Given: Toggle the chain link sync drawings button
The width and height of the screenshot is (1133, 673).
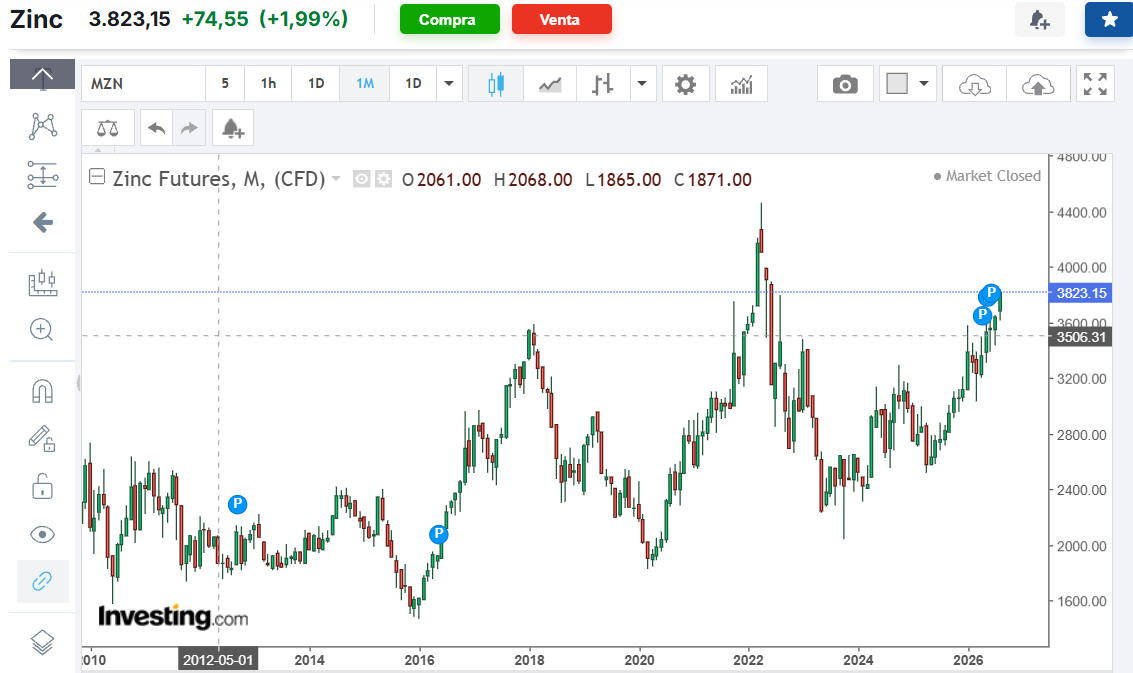Looking at the screenshot, I should 43,581.
